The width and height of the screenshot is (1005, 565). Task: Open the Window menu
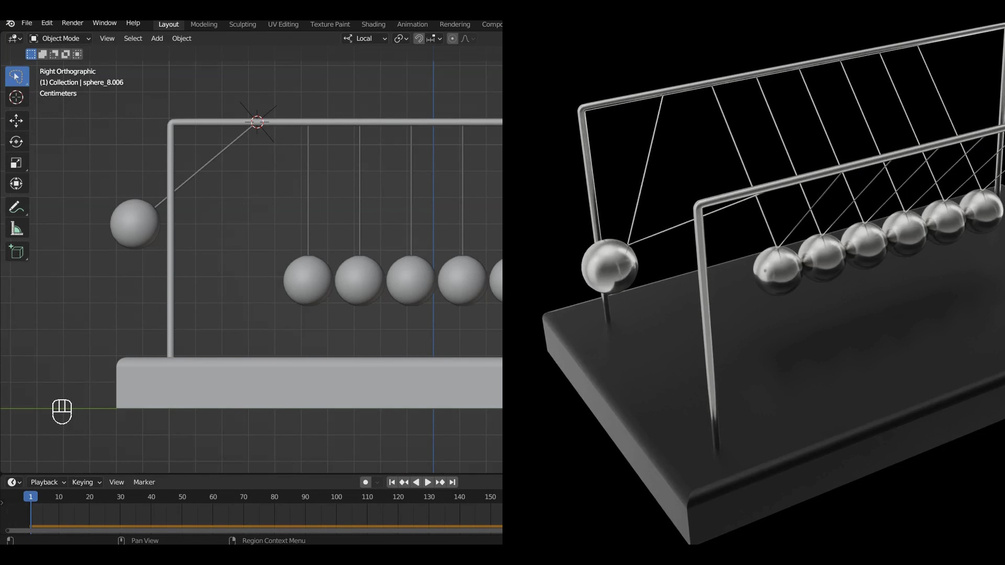pyautogui.click(x=104, y=23)
